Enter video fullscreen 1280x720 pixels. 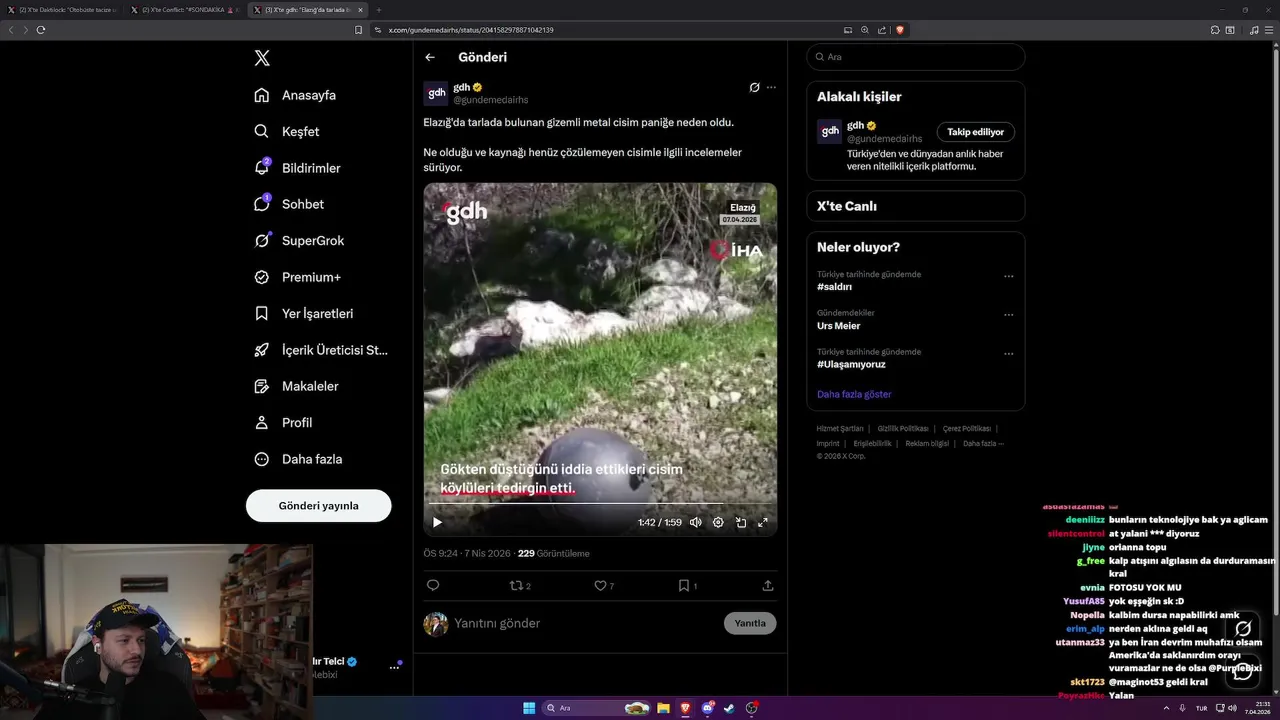(763, 522)
